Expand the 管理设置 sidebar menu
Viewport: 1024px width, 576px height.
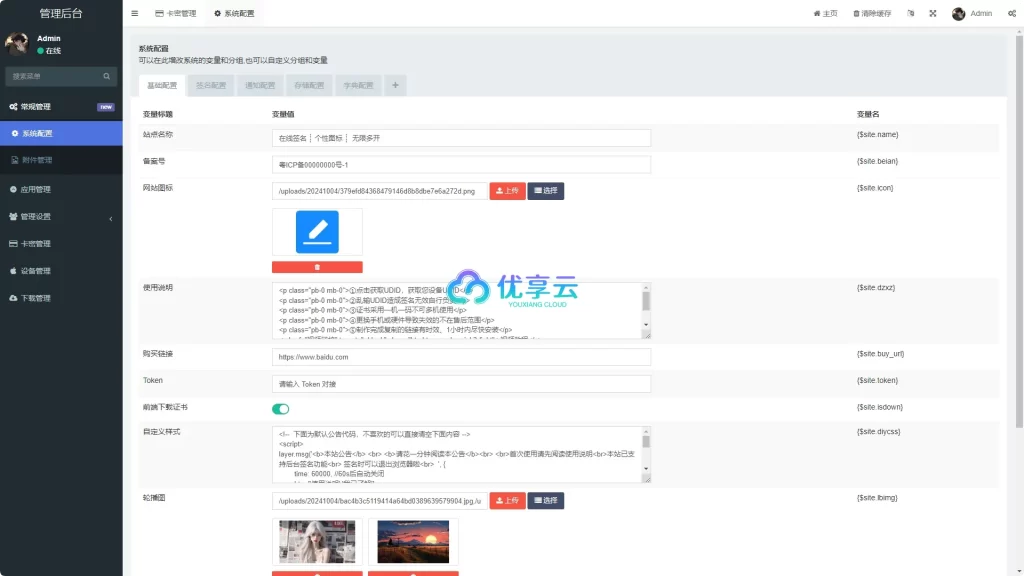[60, 217]
